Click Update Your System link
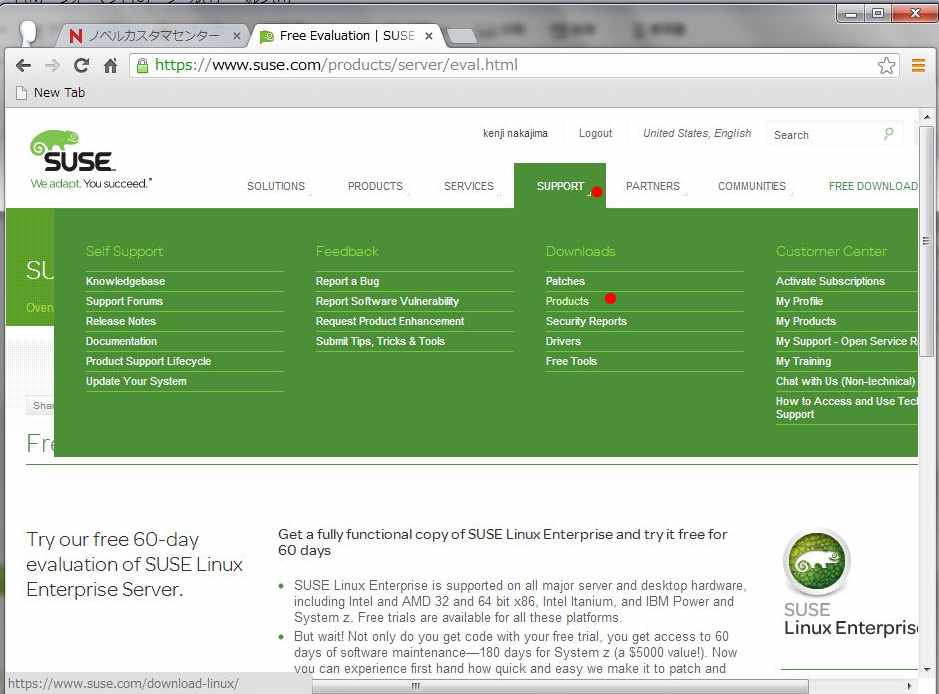The image size is (939, 694). point(136,381)
